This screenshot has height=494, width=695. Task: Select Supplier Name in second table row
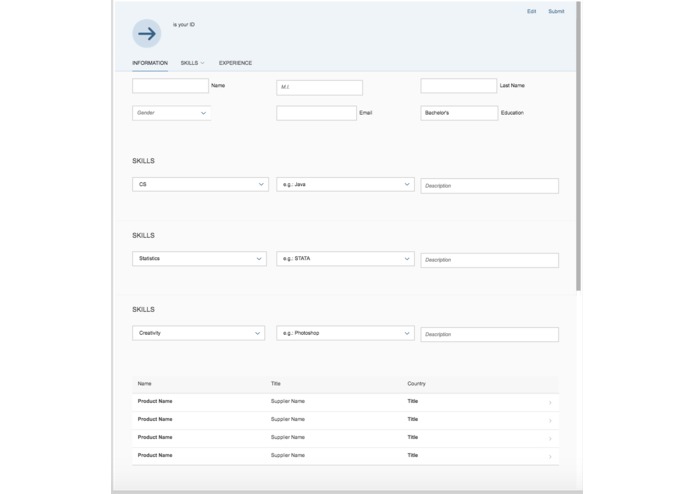(x=288, y=419)
